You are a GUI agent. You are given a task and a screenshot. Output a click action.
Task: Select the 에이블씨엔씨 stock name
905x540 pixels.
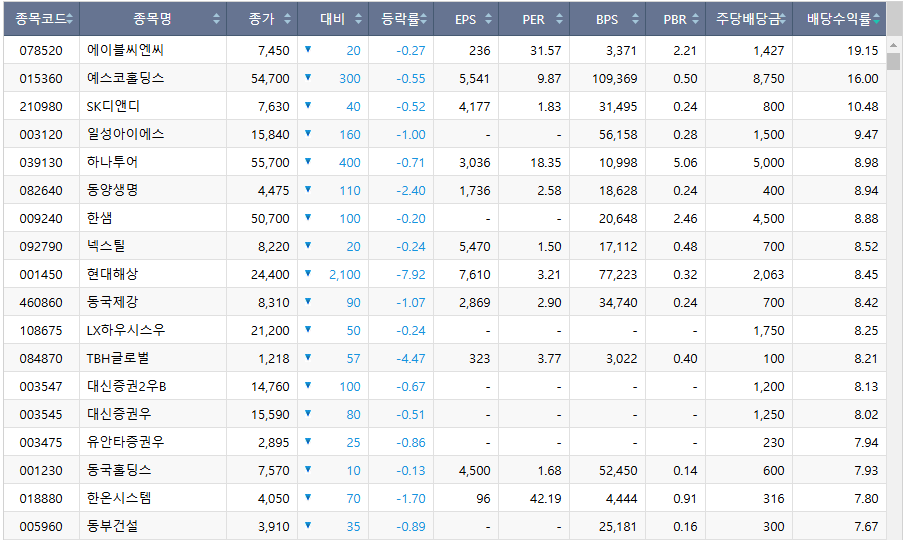point(125,50)
